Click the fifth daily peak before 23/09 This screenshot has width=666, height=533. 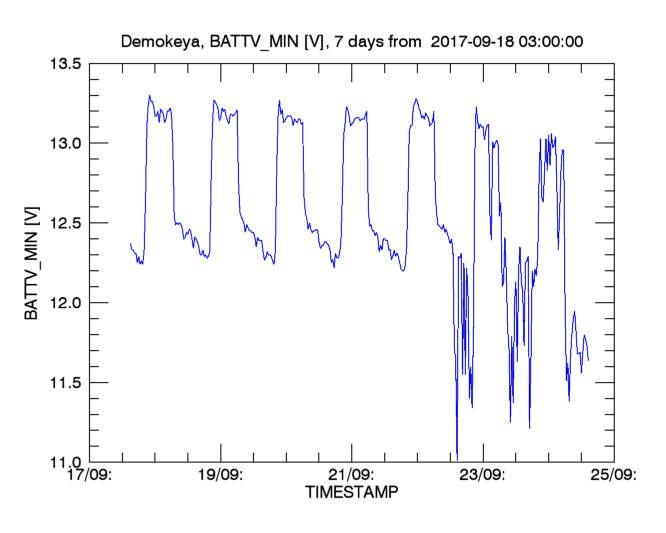(x=416, y=99)
